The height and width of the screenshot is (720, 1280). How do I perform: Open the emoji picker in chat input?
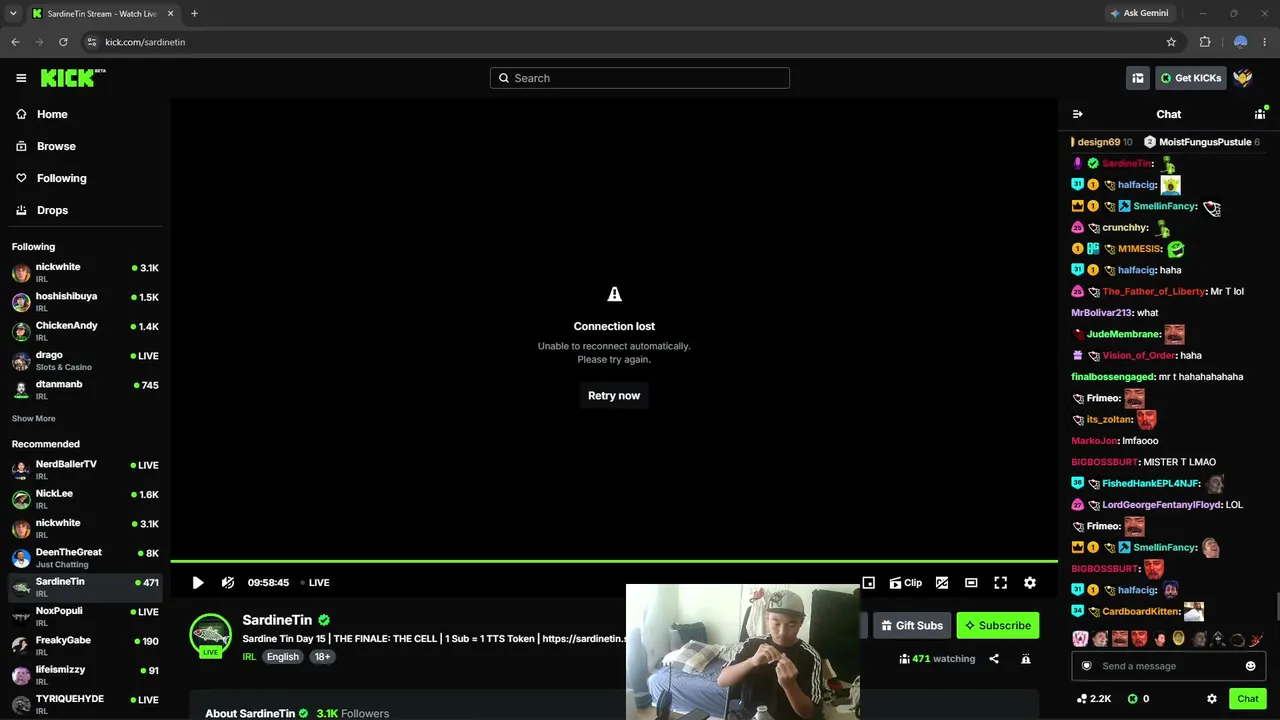coord(1250,666)
